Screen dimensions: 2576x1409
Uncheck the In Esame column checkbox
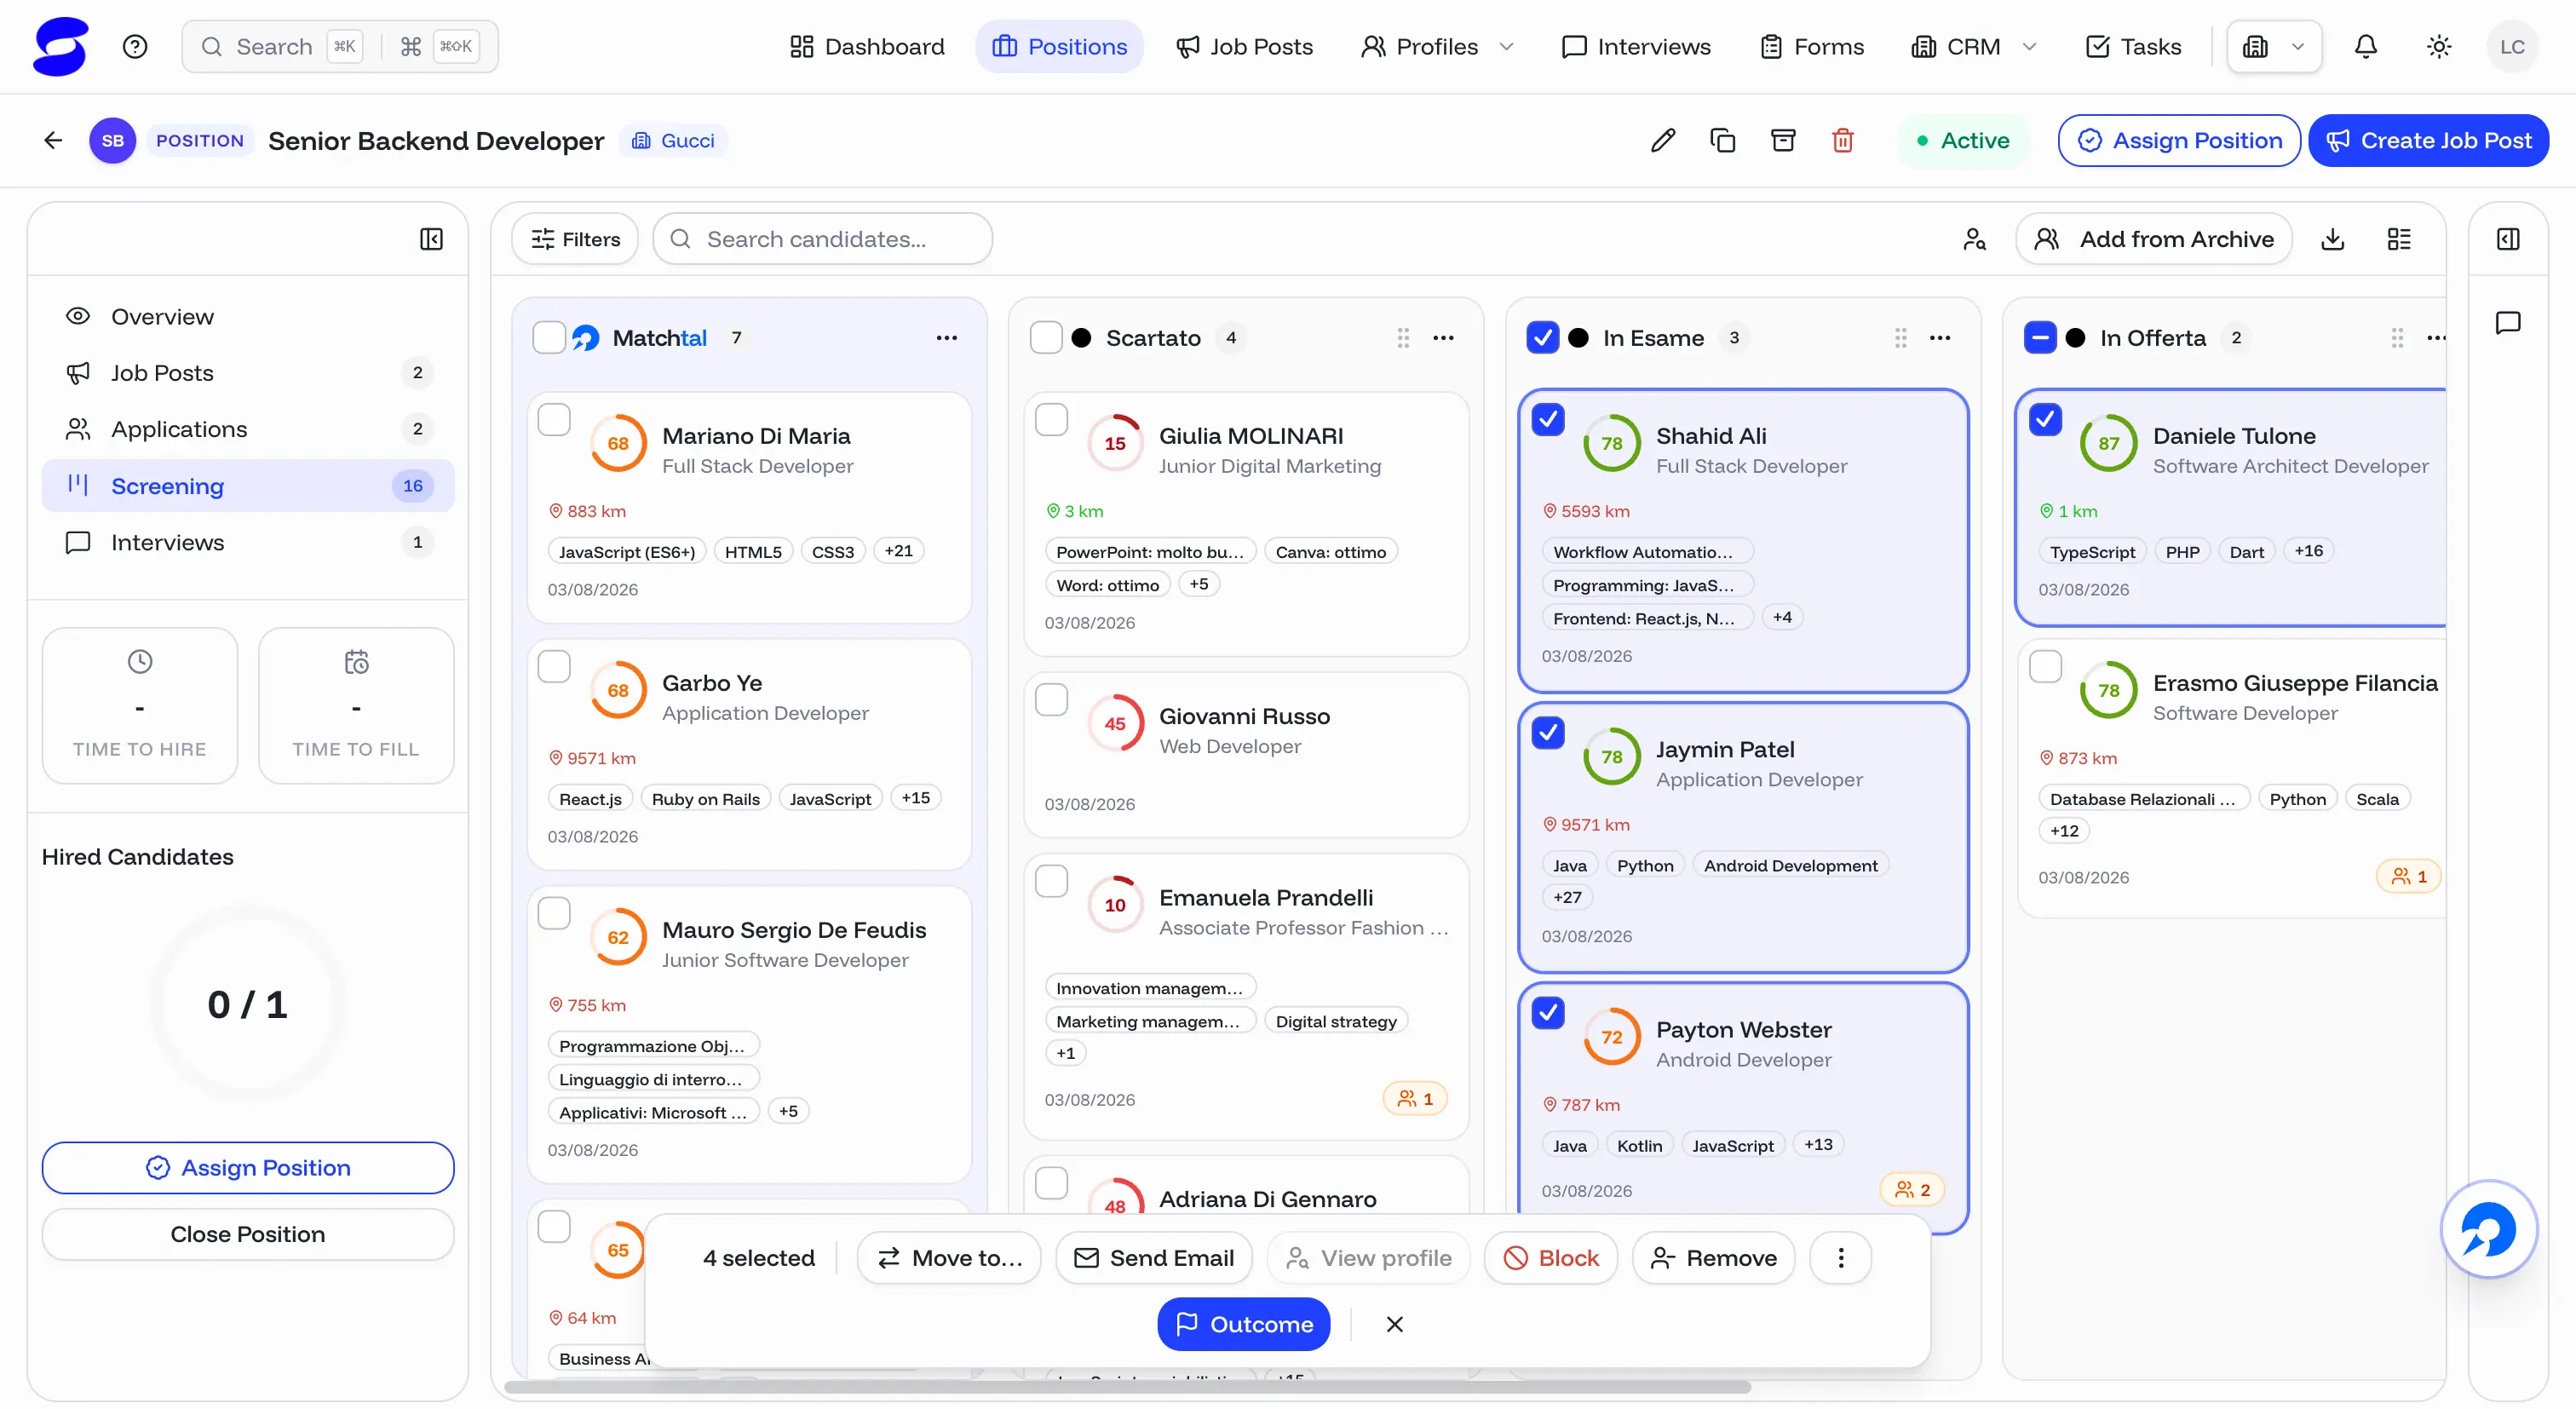(x=1543, y=338)
